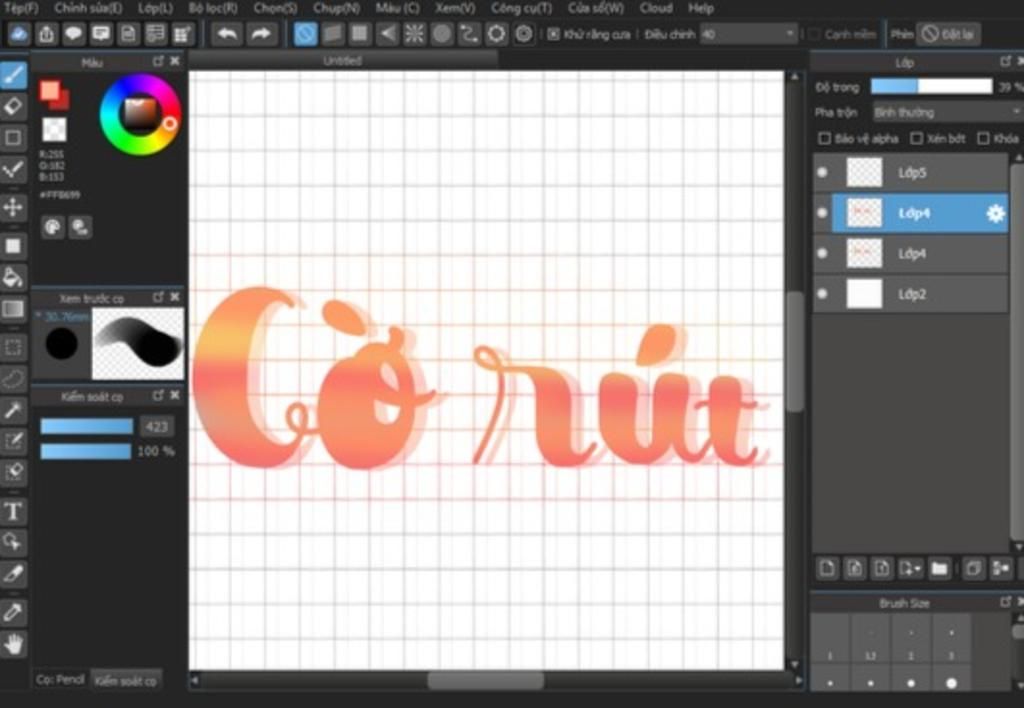Open Chỉnh sửa(E) menu

[x=88, y=8]
